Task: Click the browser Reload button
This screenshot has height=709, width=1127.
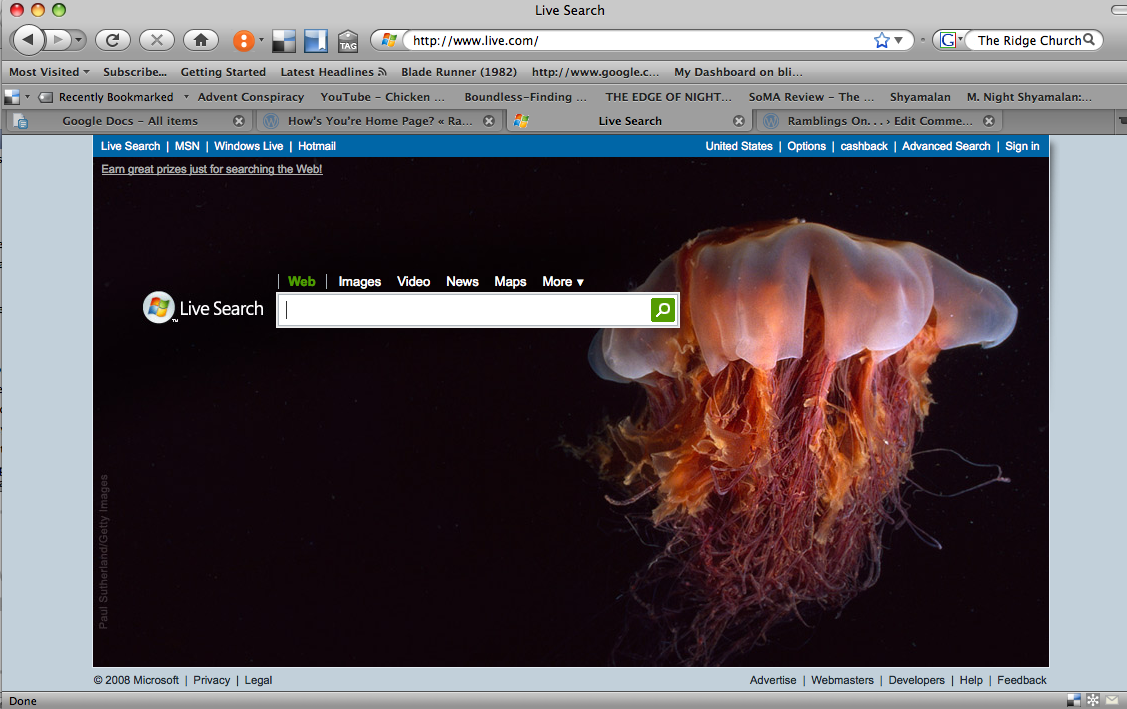Action: coord(113,40)
